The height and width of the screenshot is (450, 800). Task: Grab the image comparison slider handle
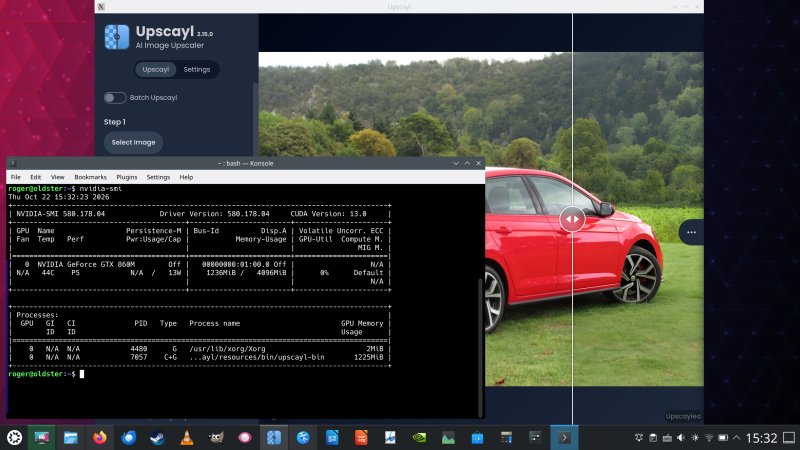[572, 219]
